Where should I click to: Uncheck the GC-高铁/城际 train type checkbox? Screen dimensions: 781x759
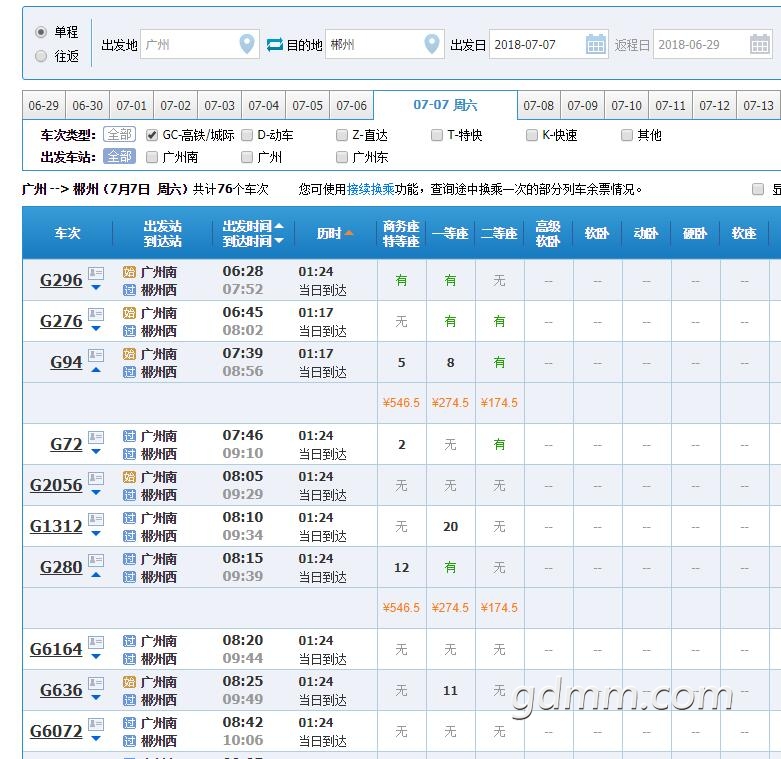pyautogui.click(x=152, y=135)
